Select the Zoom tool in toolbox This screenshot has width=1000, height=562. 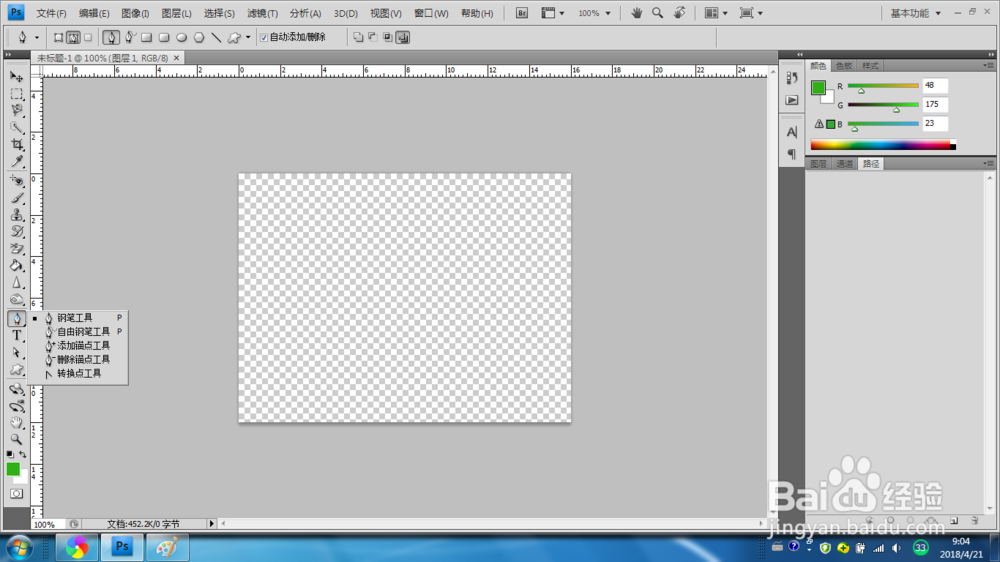tap(17, 440)
